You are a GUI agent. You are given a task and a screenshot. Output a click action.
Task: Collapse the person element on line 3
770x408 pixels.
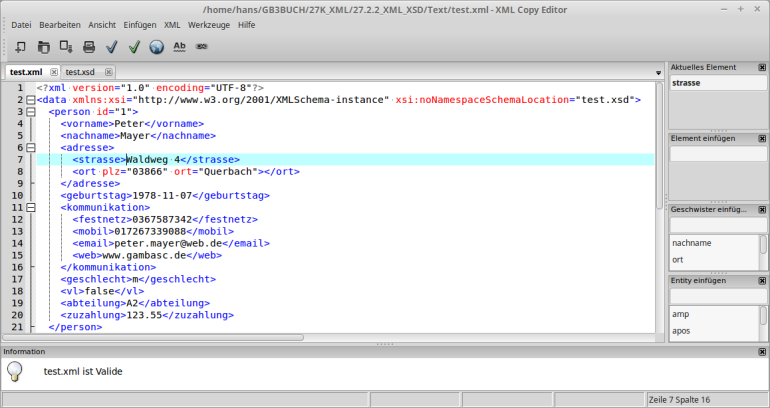pyautogui.click(x=30, y=112)
